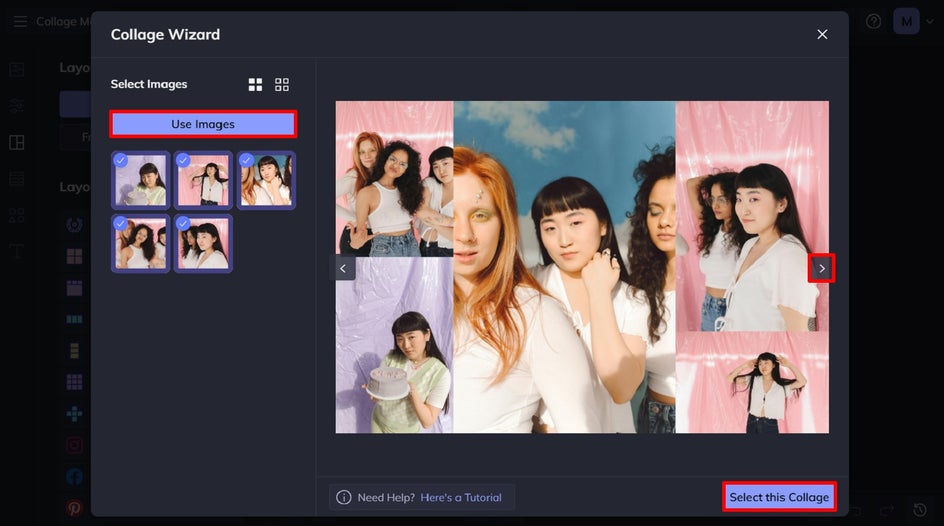Click the cake photo in collage preview
944x526 pixels.
tap(394, 345)
